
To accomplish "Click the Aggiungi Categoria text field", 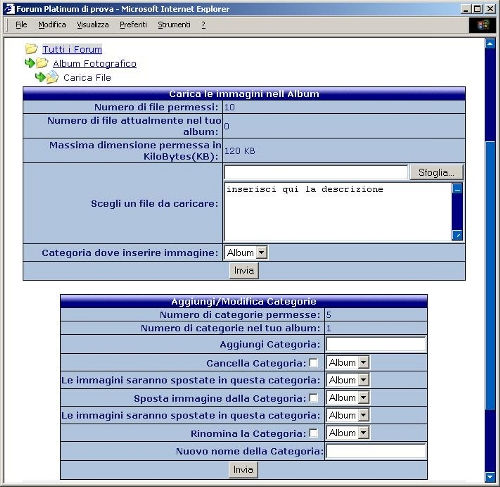I will [x=376, y=344].
